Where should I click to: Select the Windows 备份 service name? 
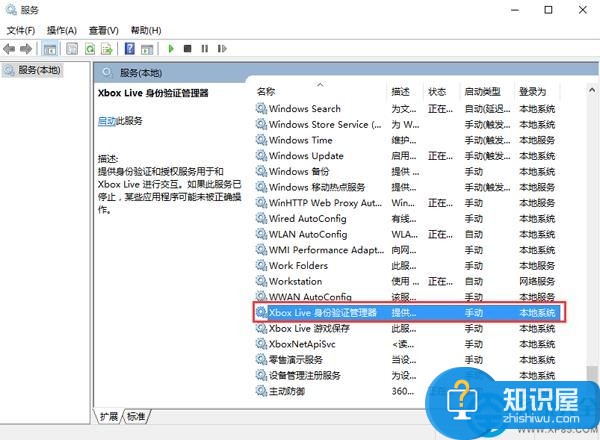(x=299, y=171)
